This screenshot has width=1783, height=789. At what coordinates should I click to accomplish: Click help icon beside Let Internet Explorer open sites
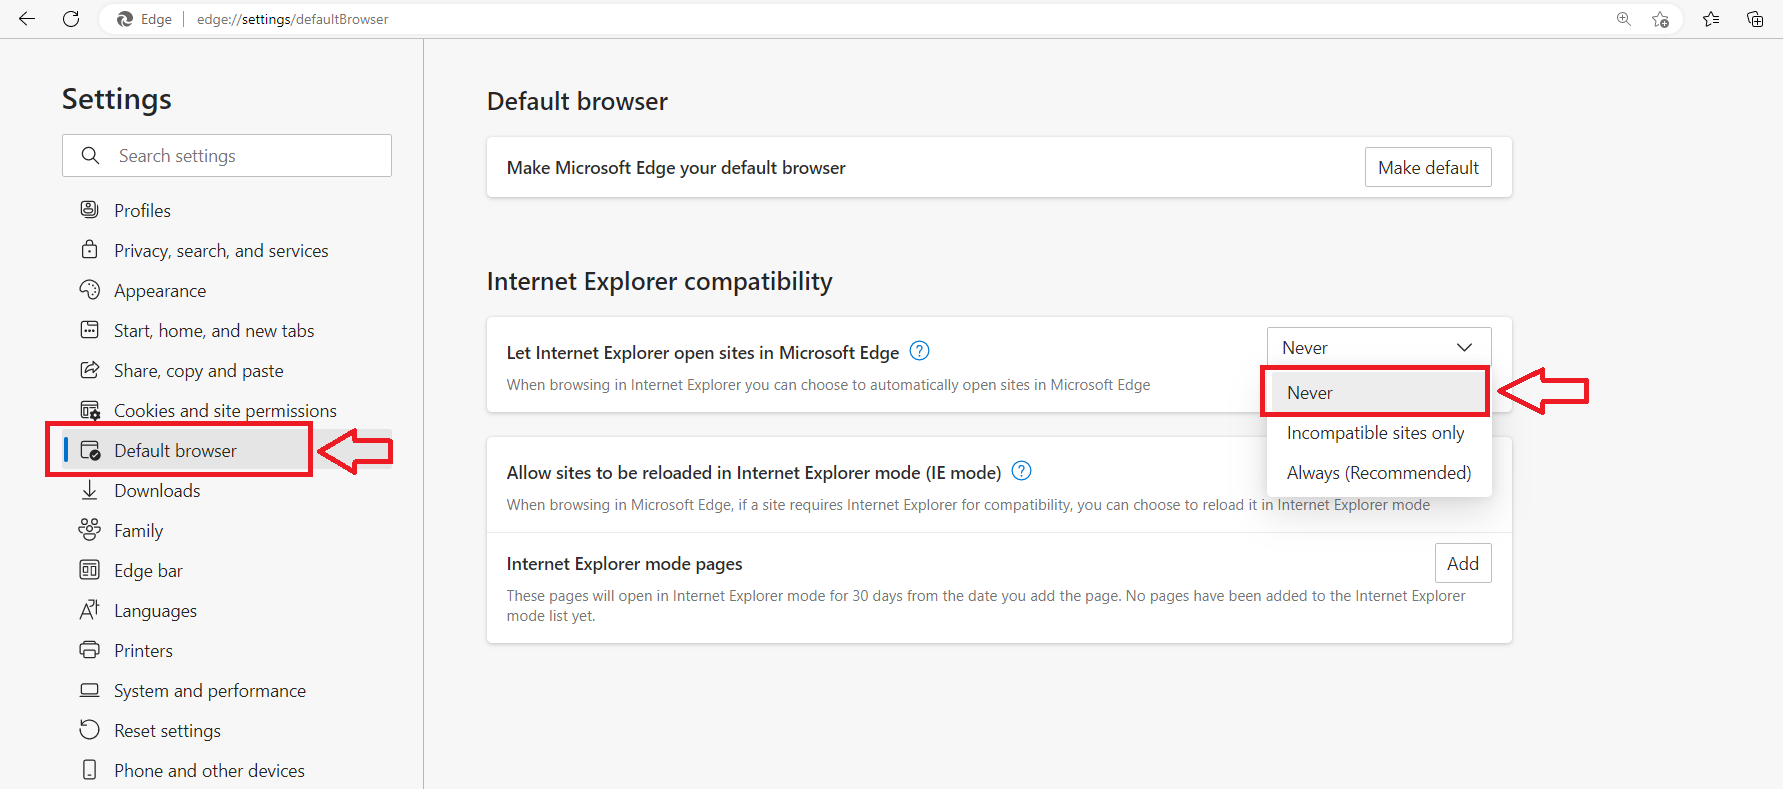point(919,351)
